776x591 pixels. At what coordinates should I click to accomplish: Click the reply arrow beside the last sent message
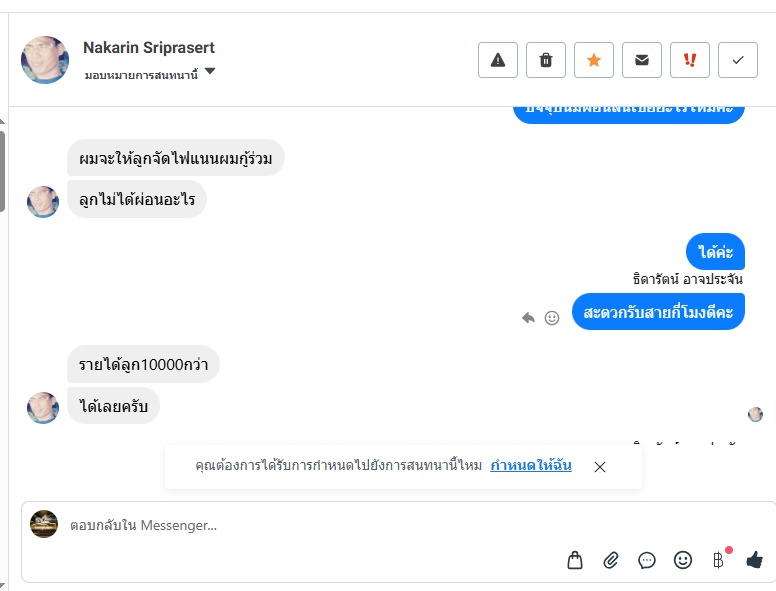pyautogui.click(x=528, y=318)
